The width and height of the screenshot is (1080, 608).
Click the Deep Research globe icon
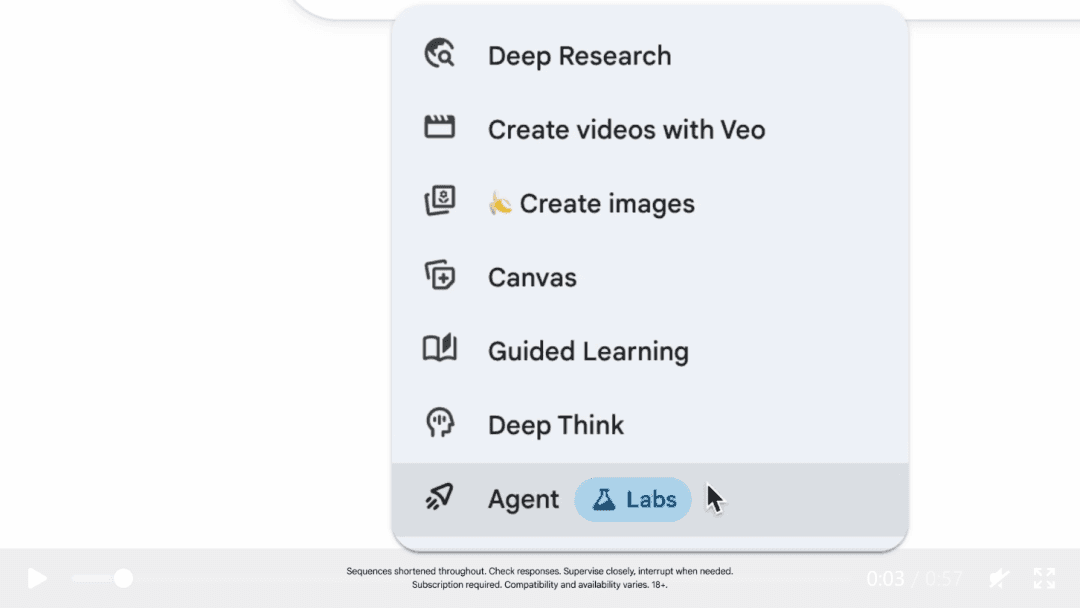[x=440, y=54]
